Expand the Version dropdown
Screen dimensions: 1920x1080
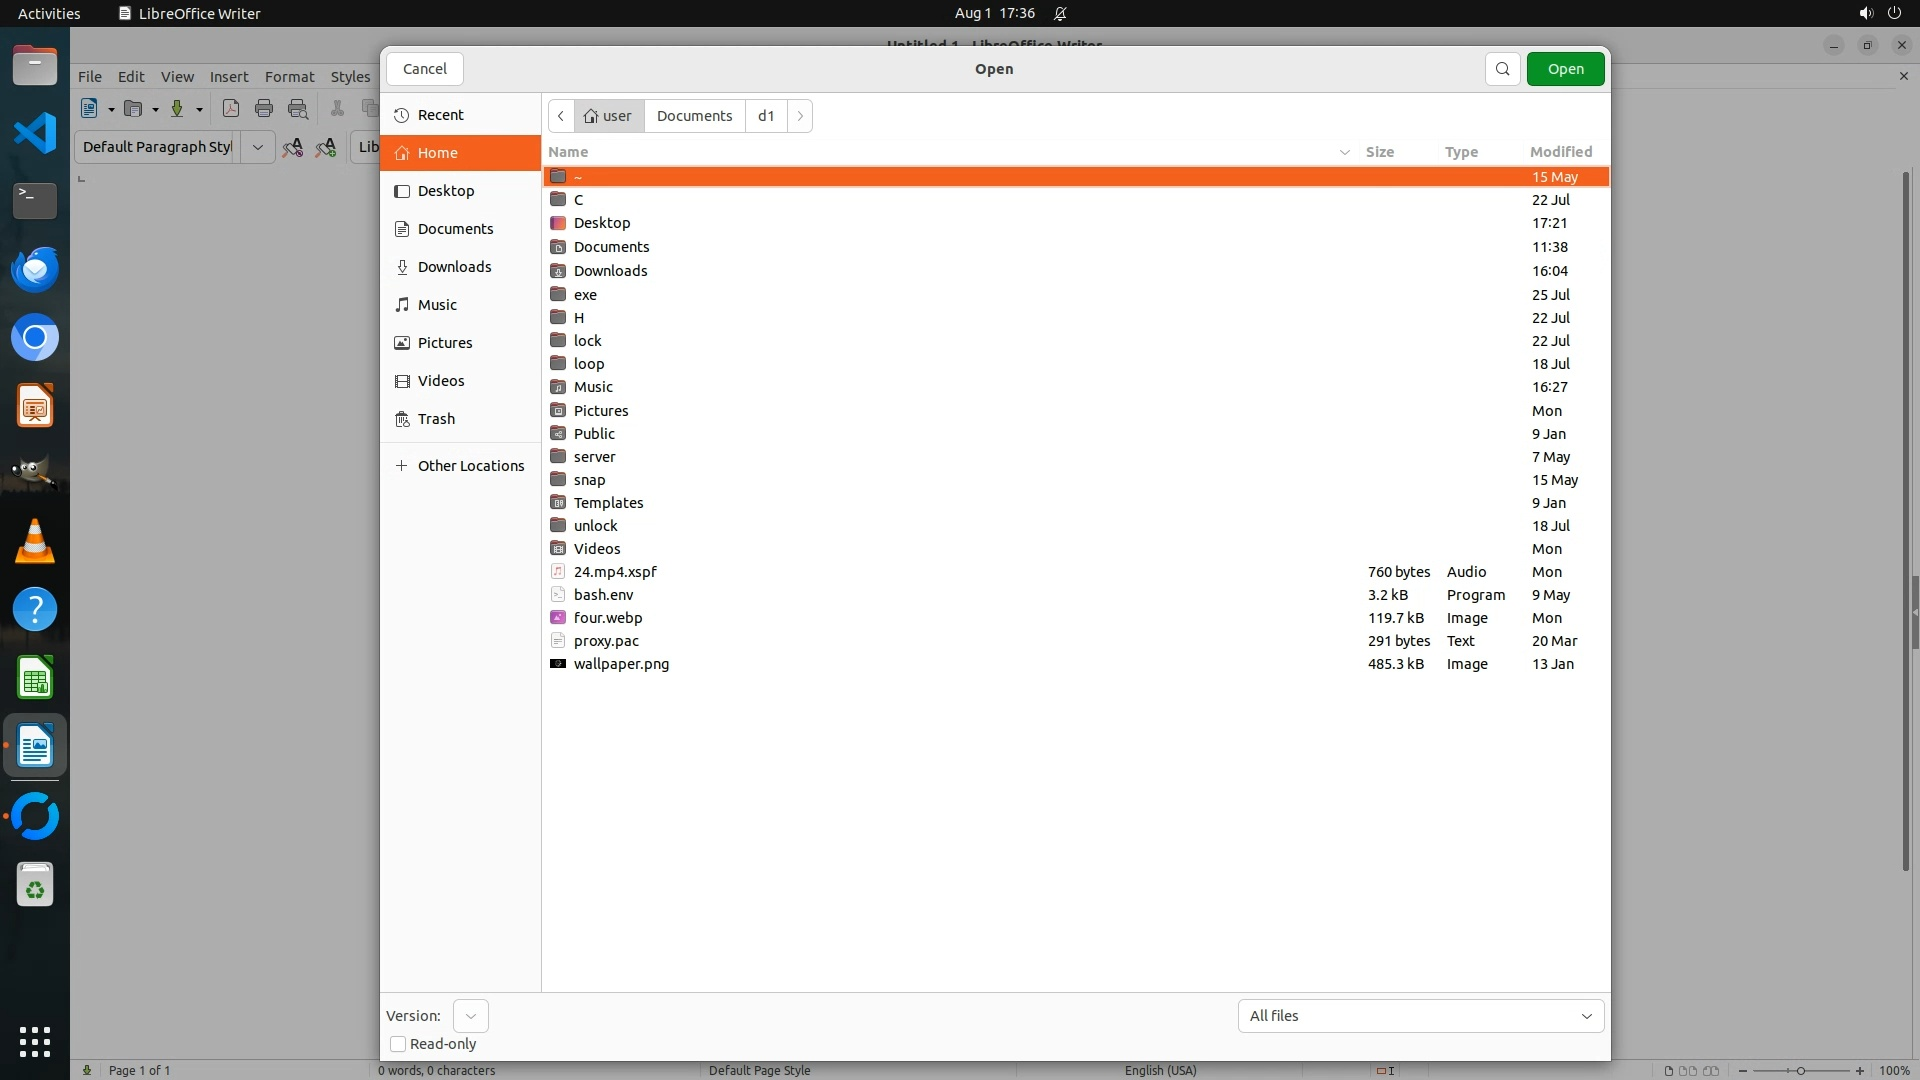[x=470, y=1016]
